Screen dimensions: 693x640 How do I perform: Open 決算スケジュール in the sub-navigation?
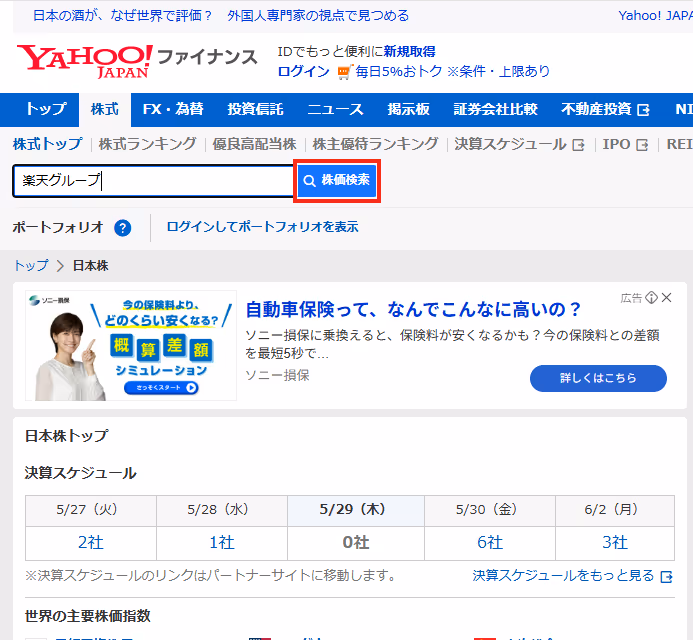point(519,144)
